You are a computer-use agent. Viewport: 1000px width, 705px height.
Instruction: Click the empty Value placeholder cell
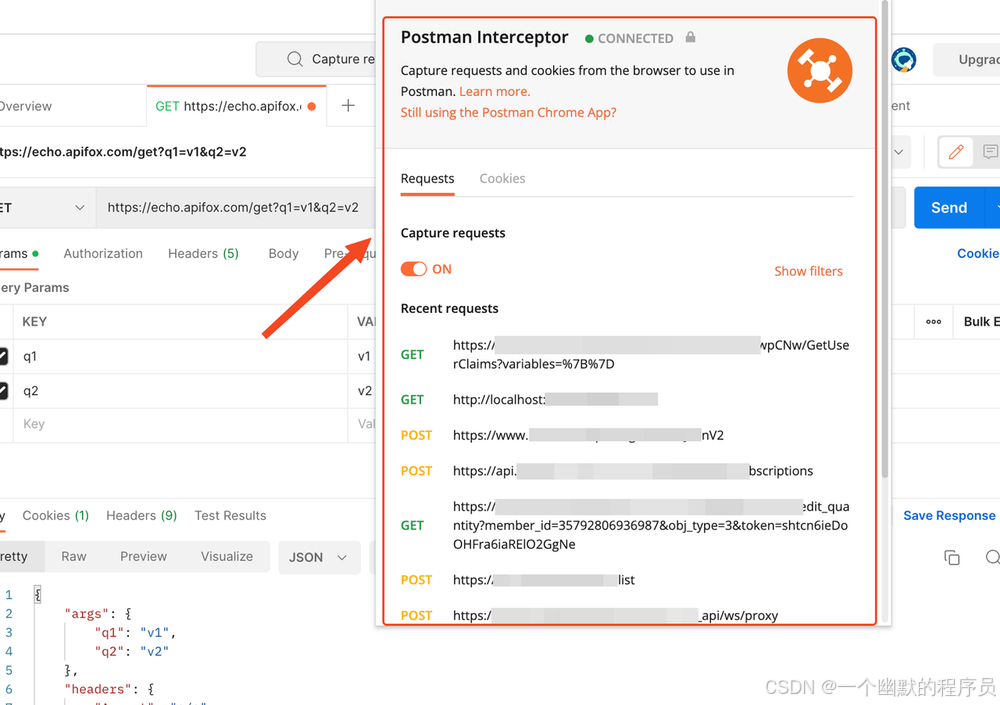[362, 424]
